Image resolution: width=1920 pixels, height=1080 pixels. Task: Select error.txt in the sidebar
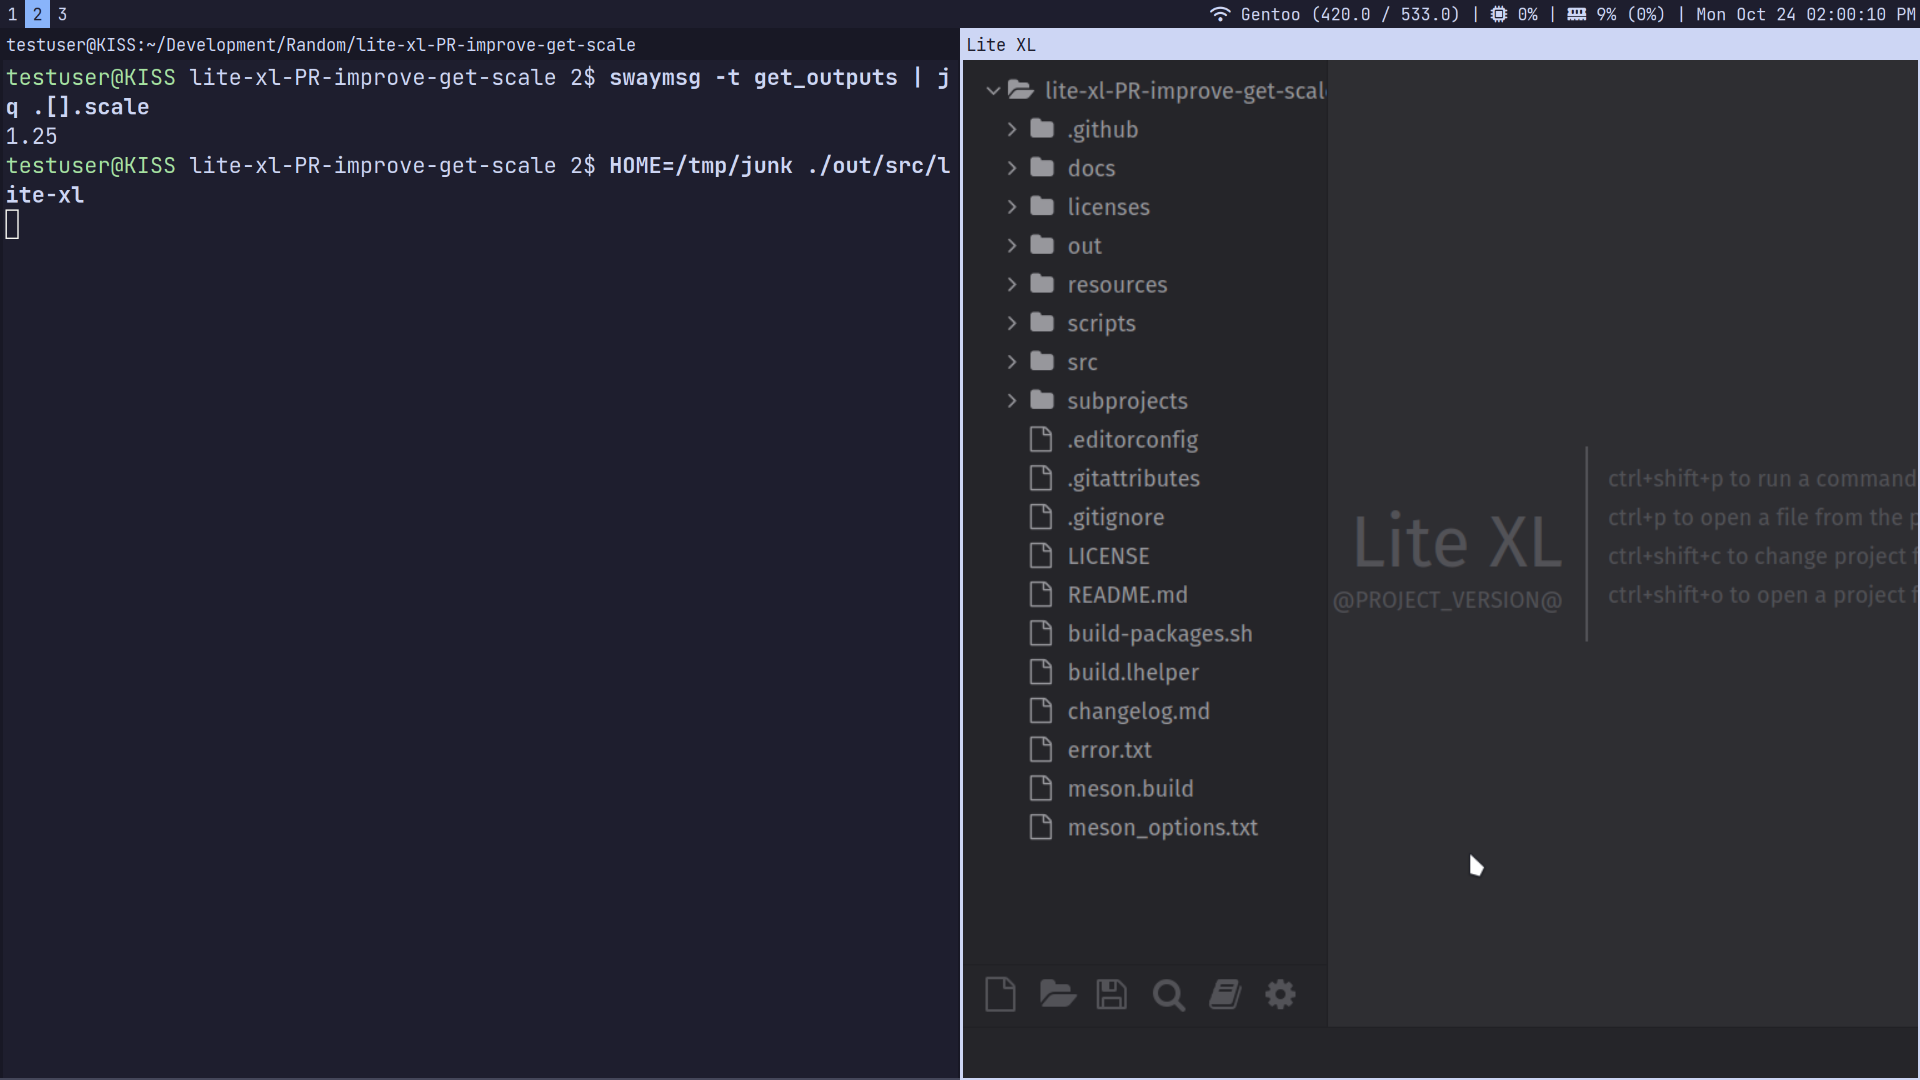[x=1109, y=749]
